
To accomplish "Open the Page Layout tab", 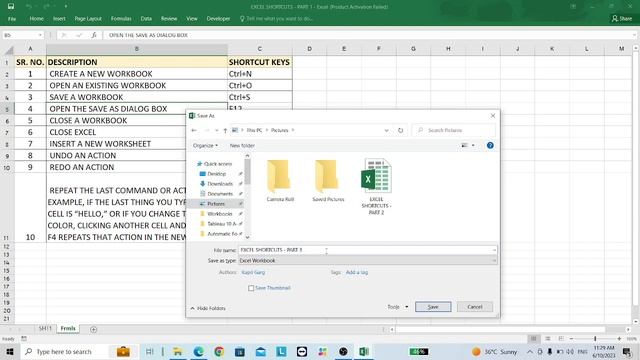I will (x=88, y=19).
